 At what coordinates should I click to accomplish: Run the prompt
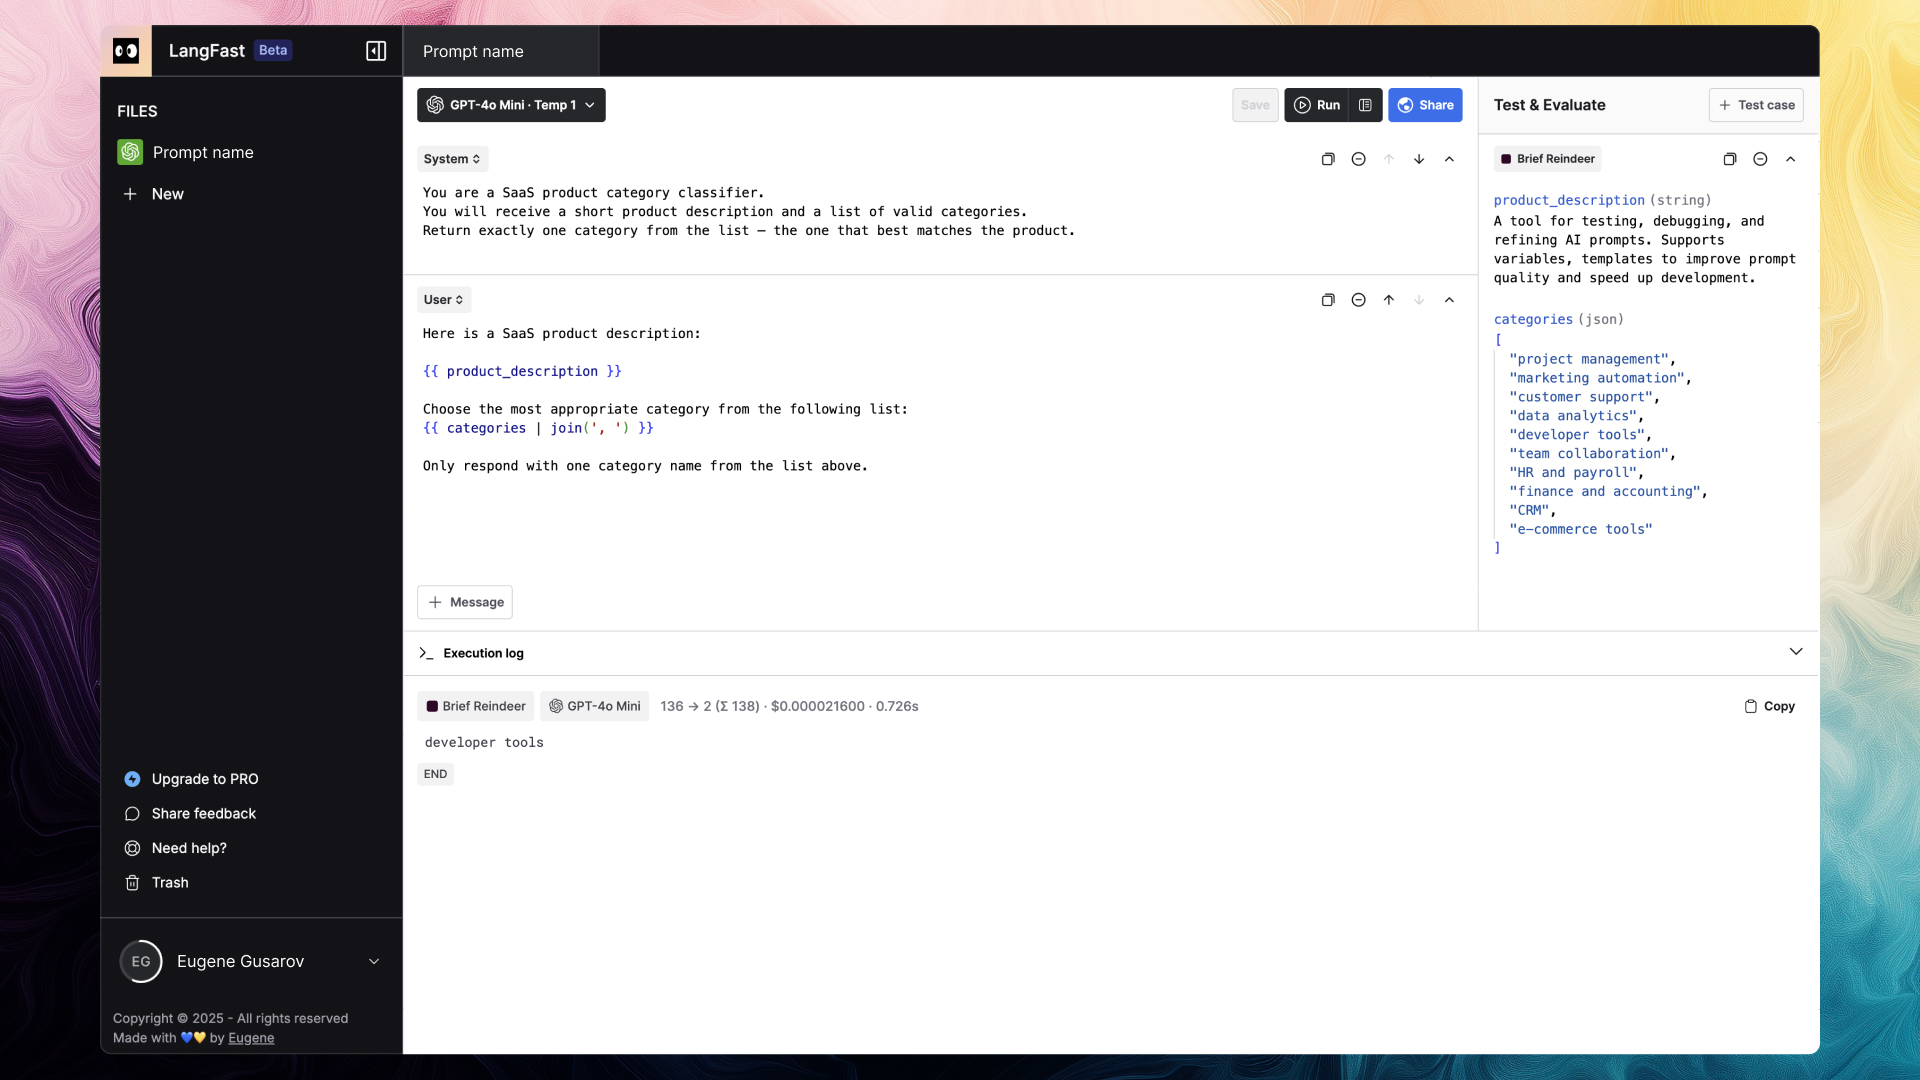[x=1316, y=105]
